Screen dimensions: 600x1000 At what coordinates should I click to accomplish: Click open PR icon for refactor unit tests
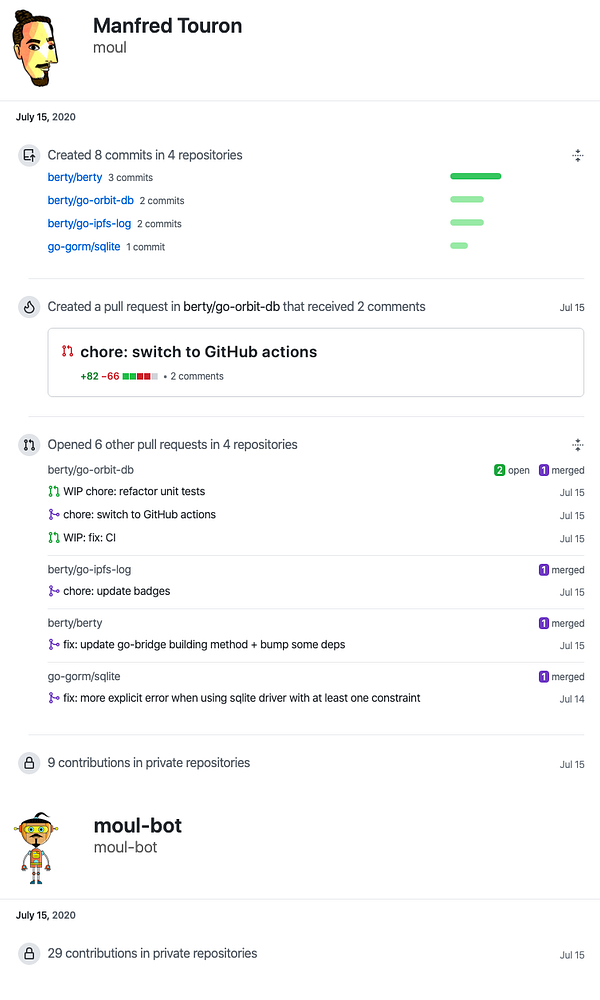tap(54, 492)
